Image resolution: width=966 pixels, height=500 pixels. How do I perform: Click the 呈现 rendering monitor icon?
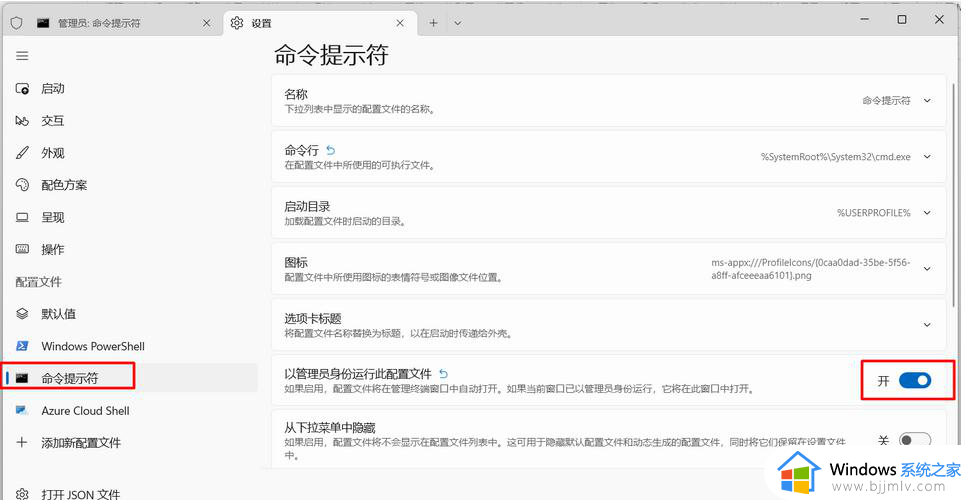coord(22,217)
